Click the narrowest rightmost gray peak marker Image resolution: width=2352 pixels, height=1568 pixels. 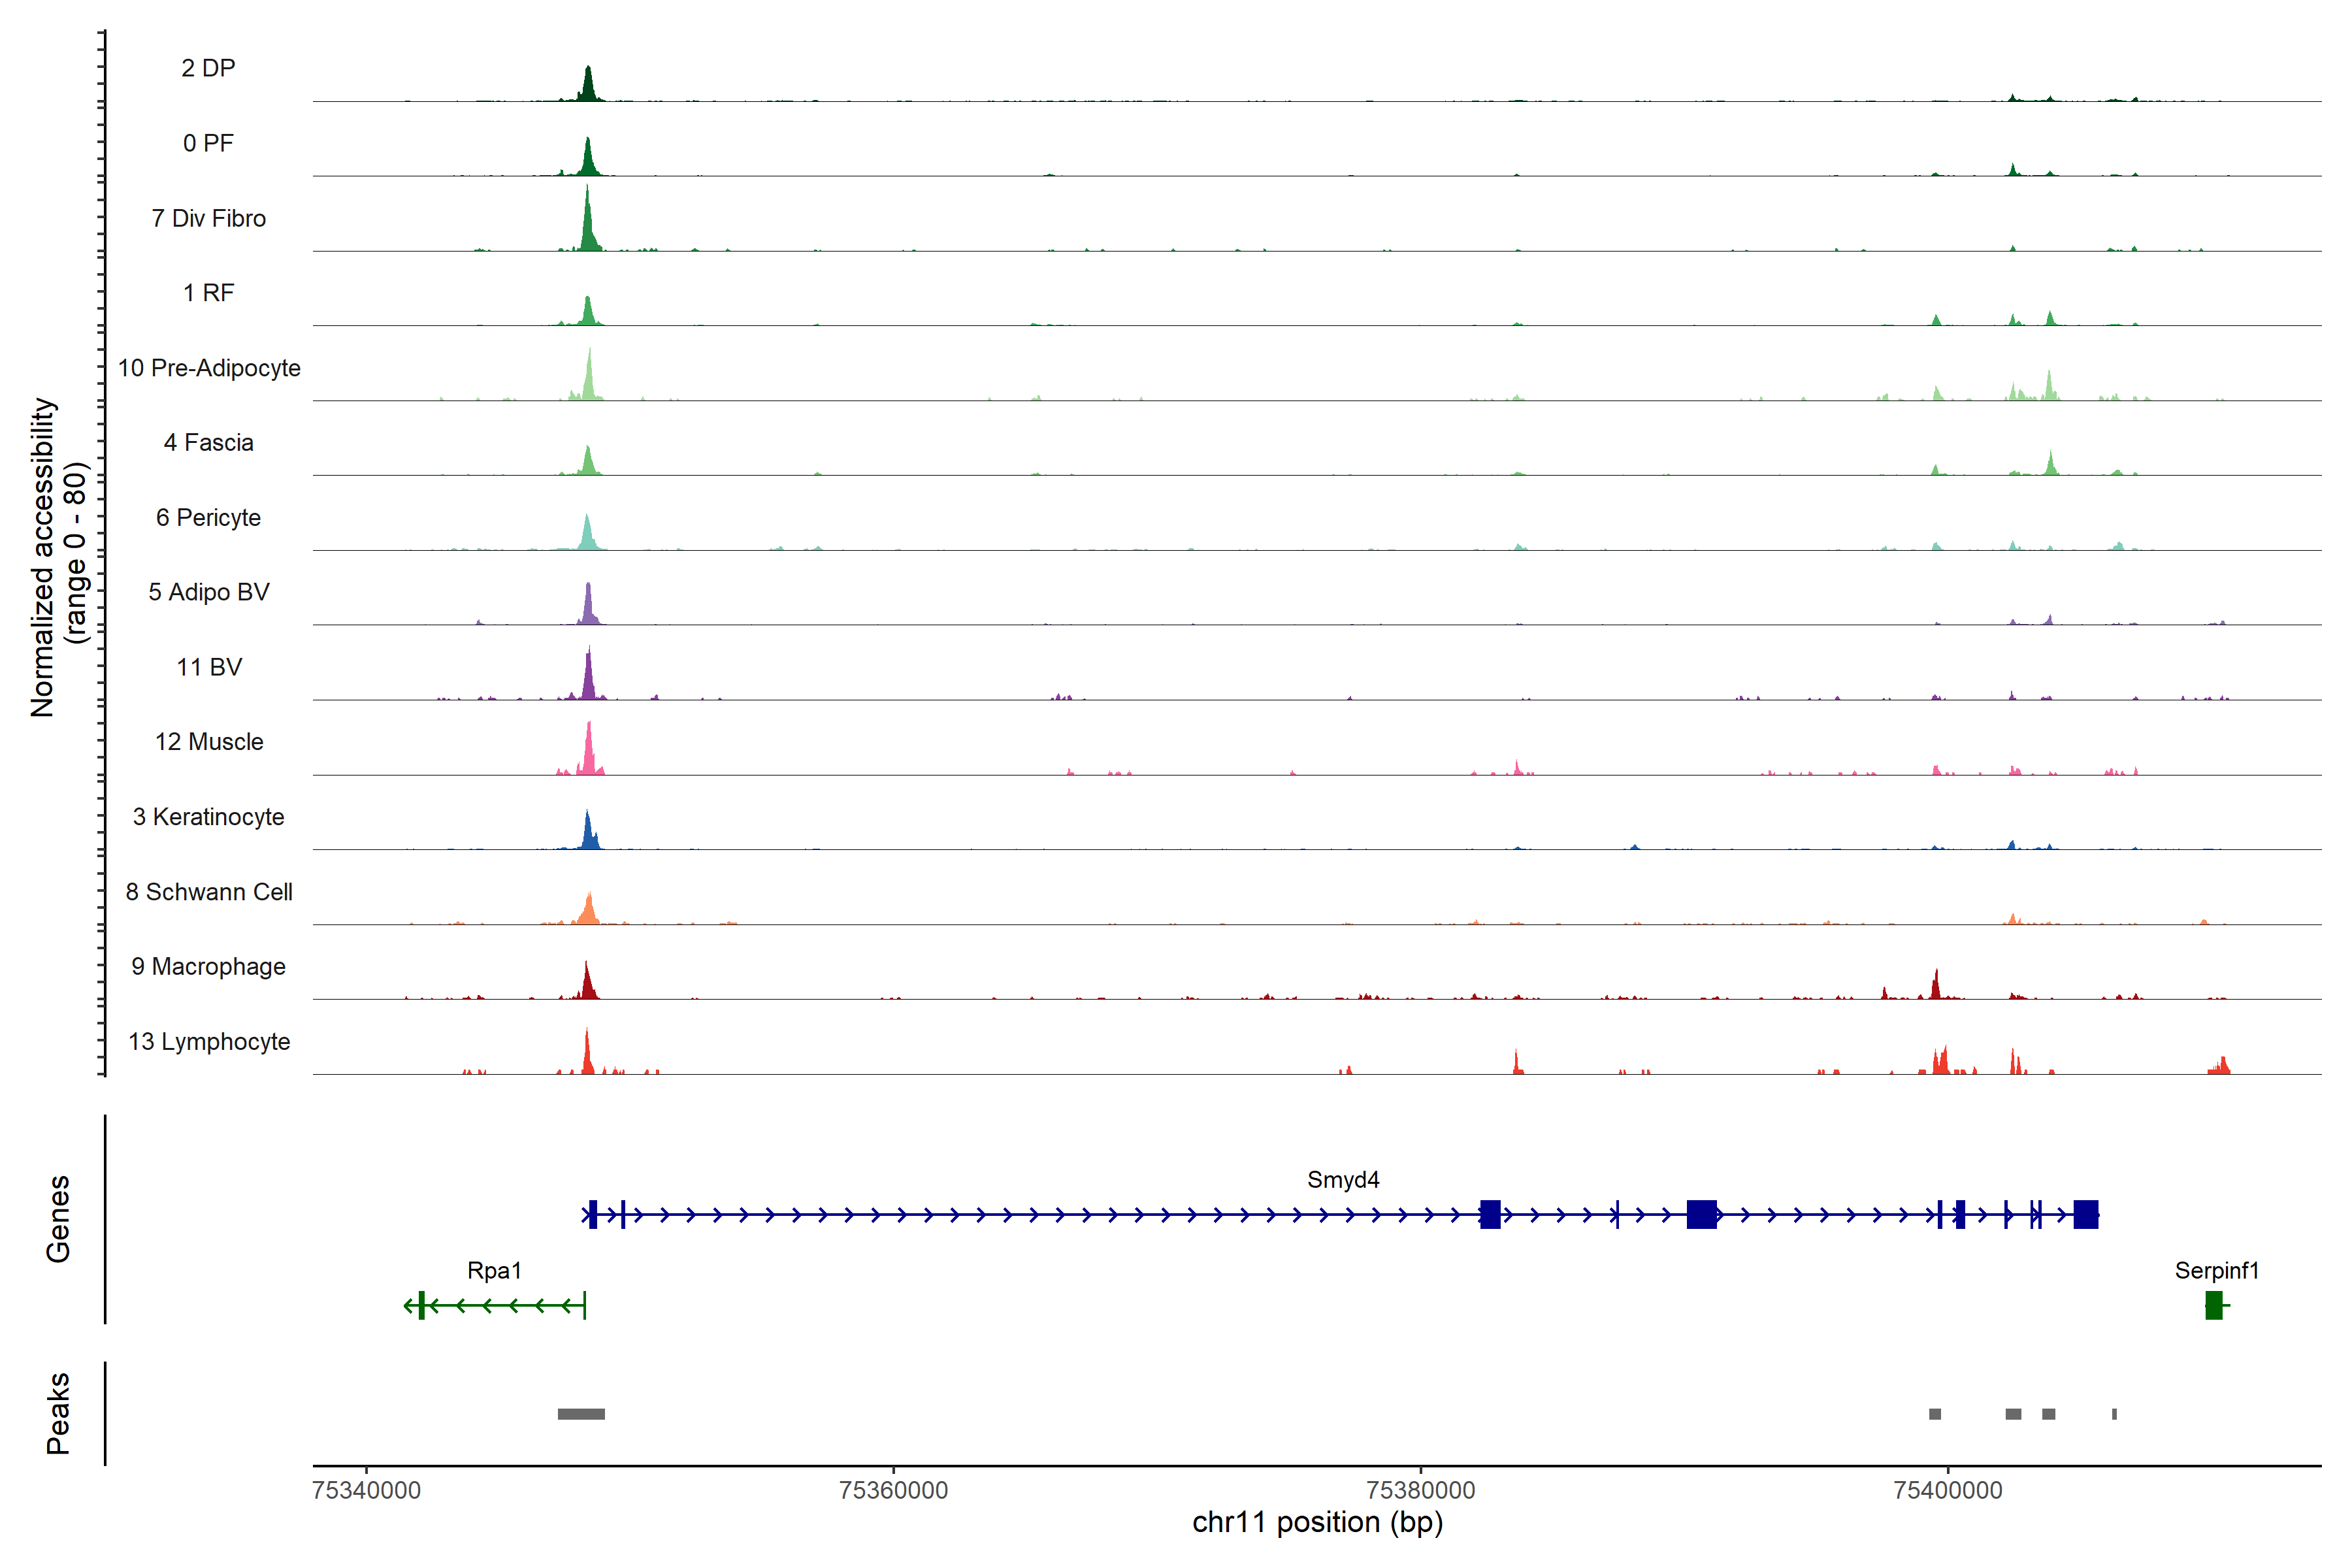[2114, 1414]
